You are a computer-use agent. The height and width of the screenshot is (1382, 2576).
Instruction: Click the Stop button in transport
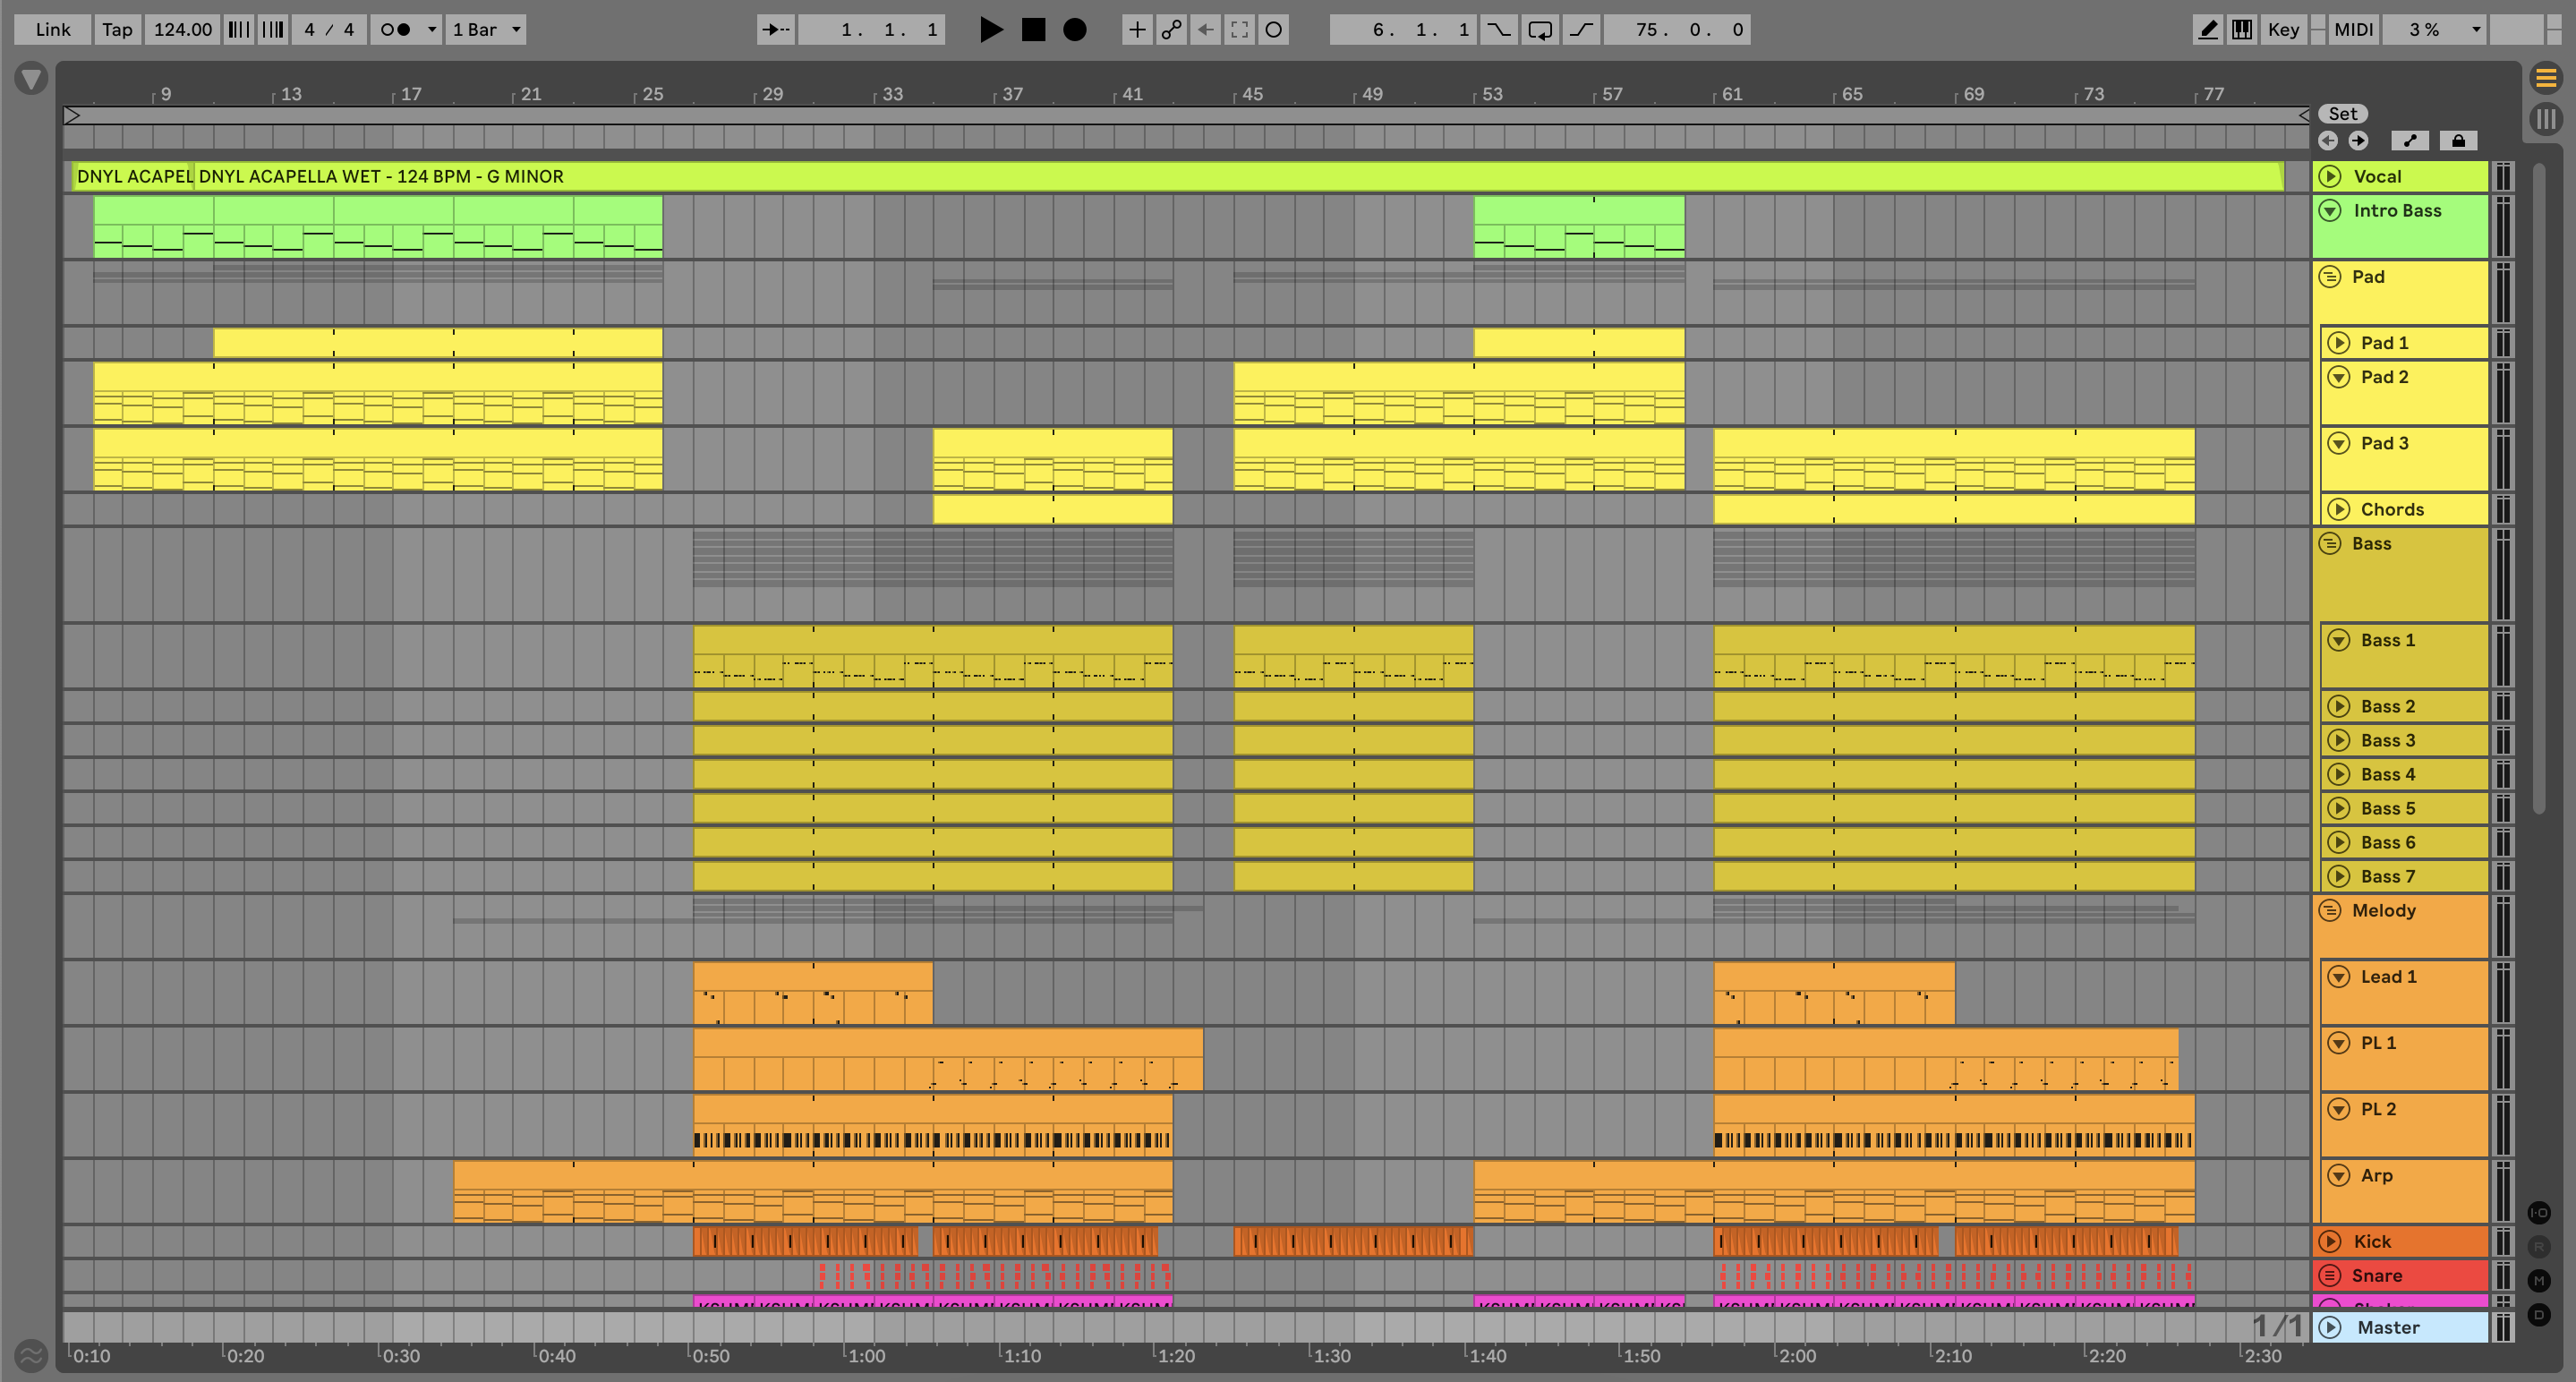click(x=1033, y=30)
